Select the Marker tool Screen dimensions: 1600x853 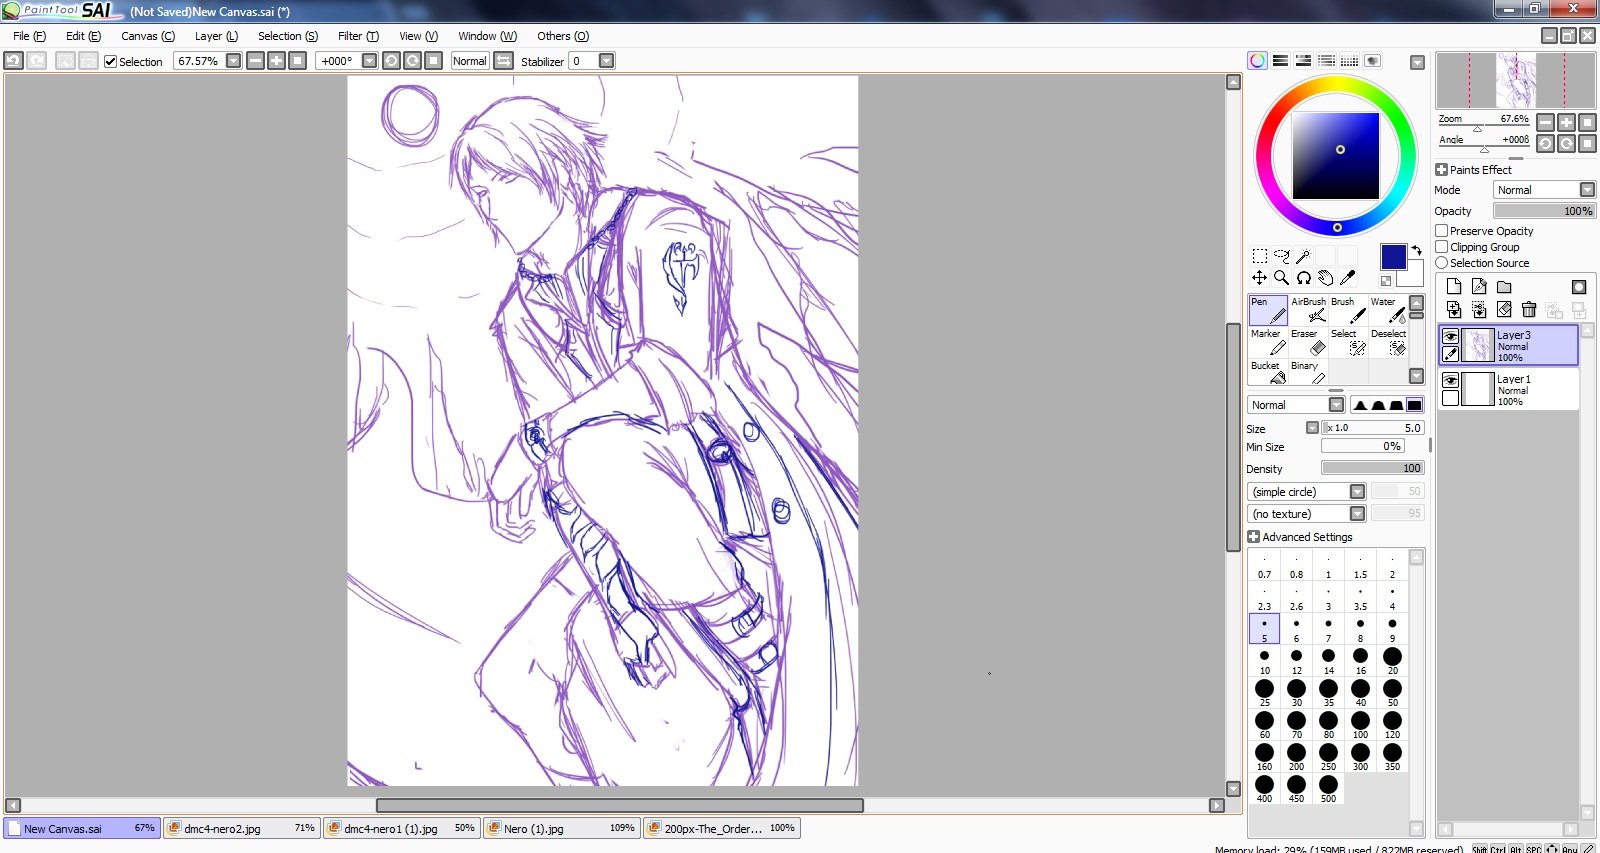coord(1268,342)
